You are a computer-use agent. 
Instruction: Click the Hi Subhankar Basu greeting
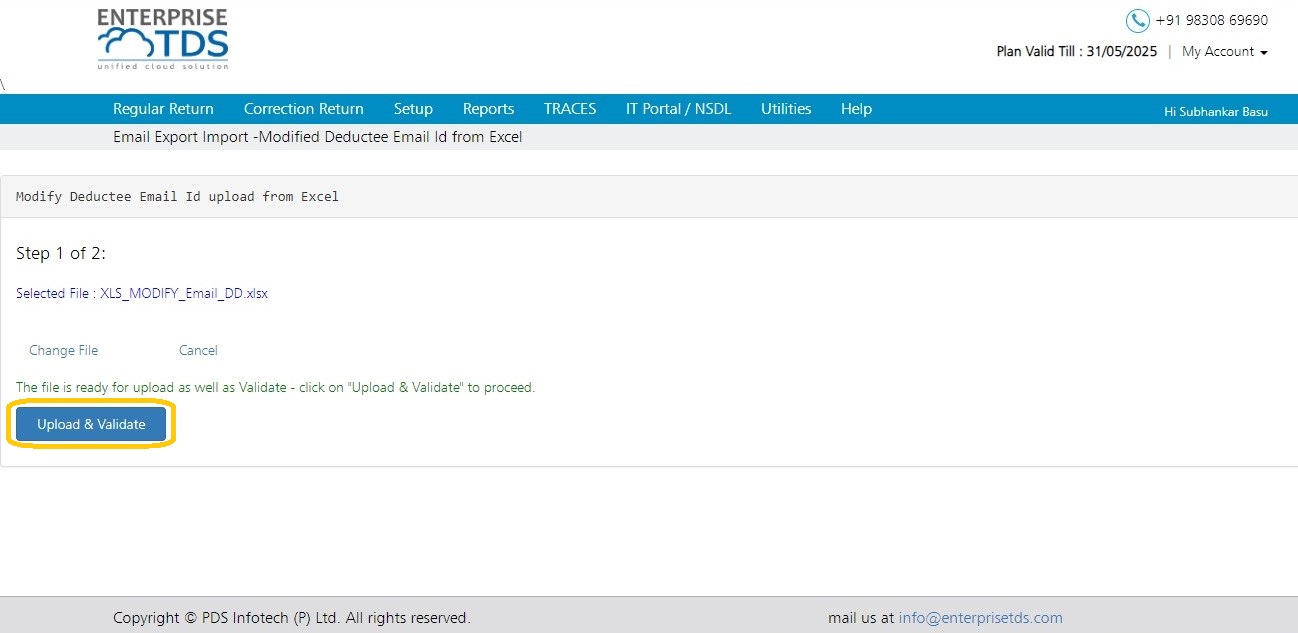[x=1216, y=112]
